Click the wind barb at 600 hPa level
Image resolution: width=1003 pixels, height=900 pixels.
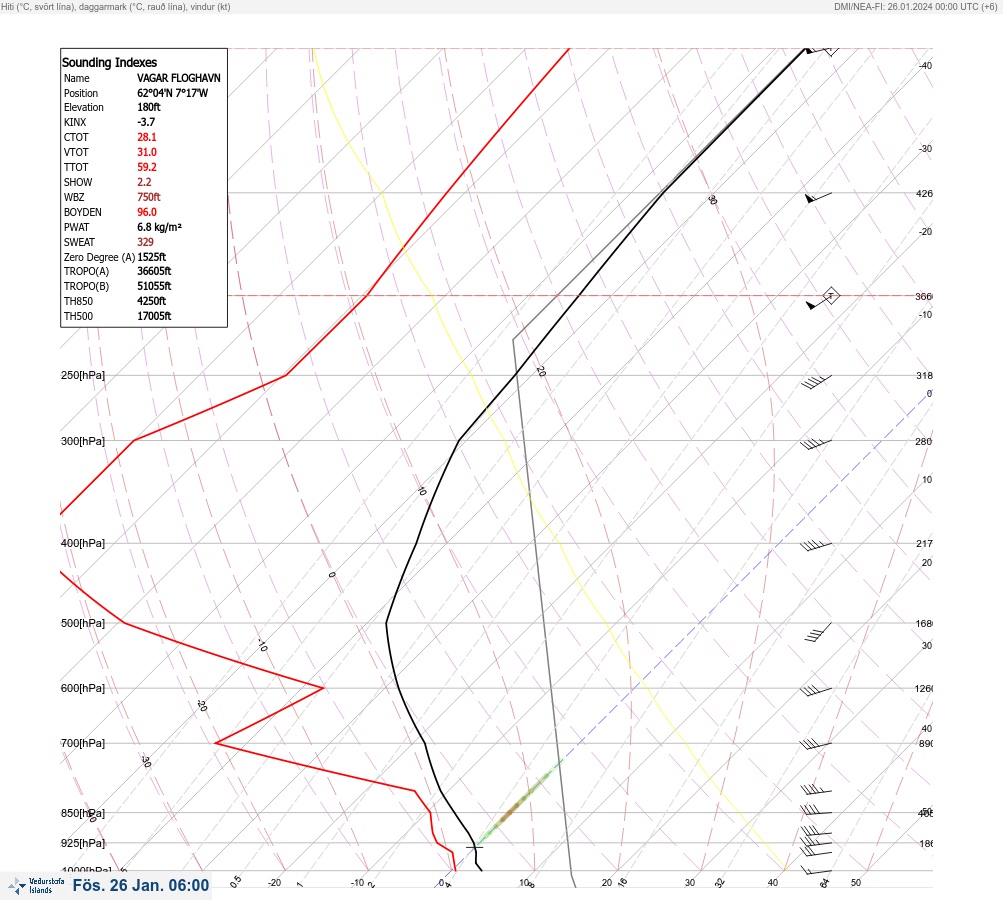click(816, 691)
